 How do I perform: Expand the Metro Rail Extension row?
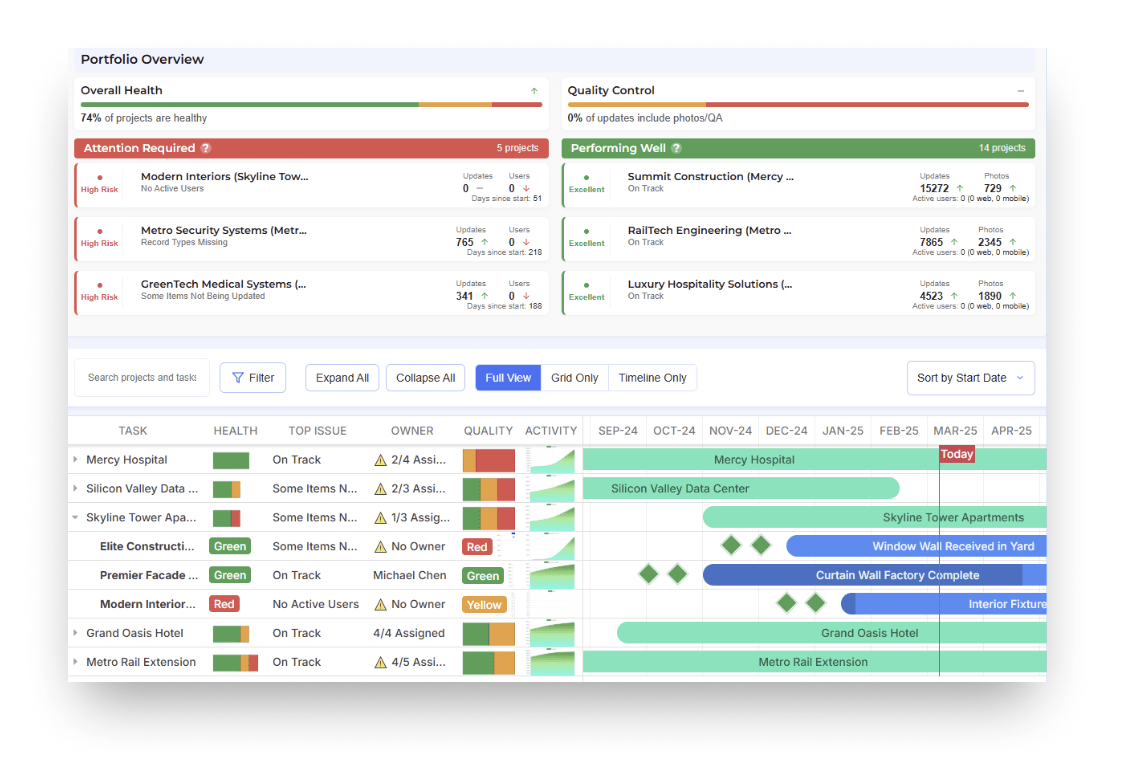75,661
